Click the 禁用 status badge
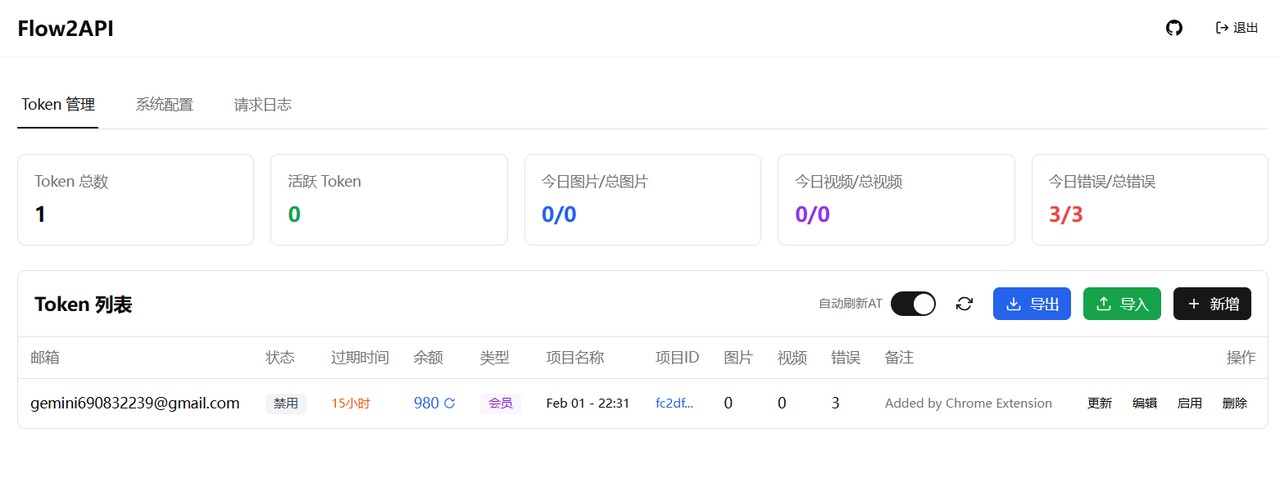The image size is (1280, 478). (286, 403)
